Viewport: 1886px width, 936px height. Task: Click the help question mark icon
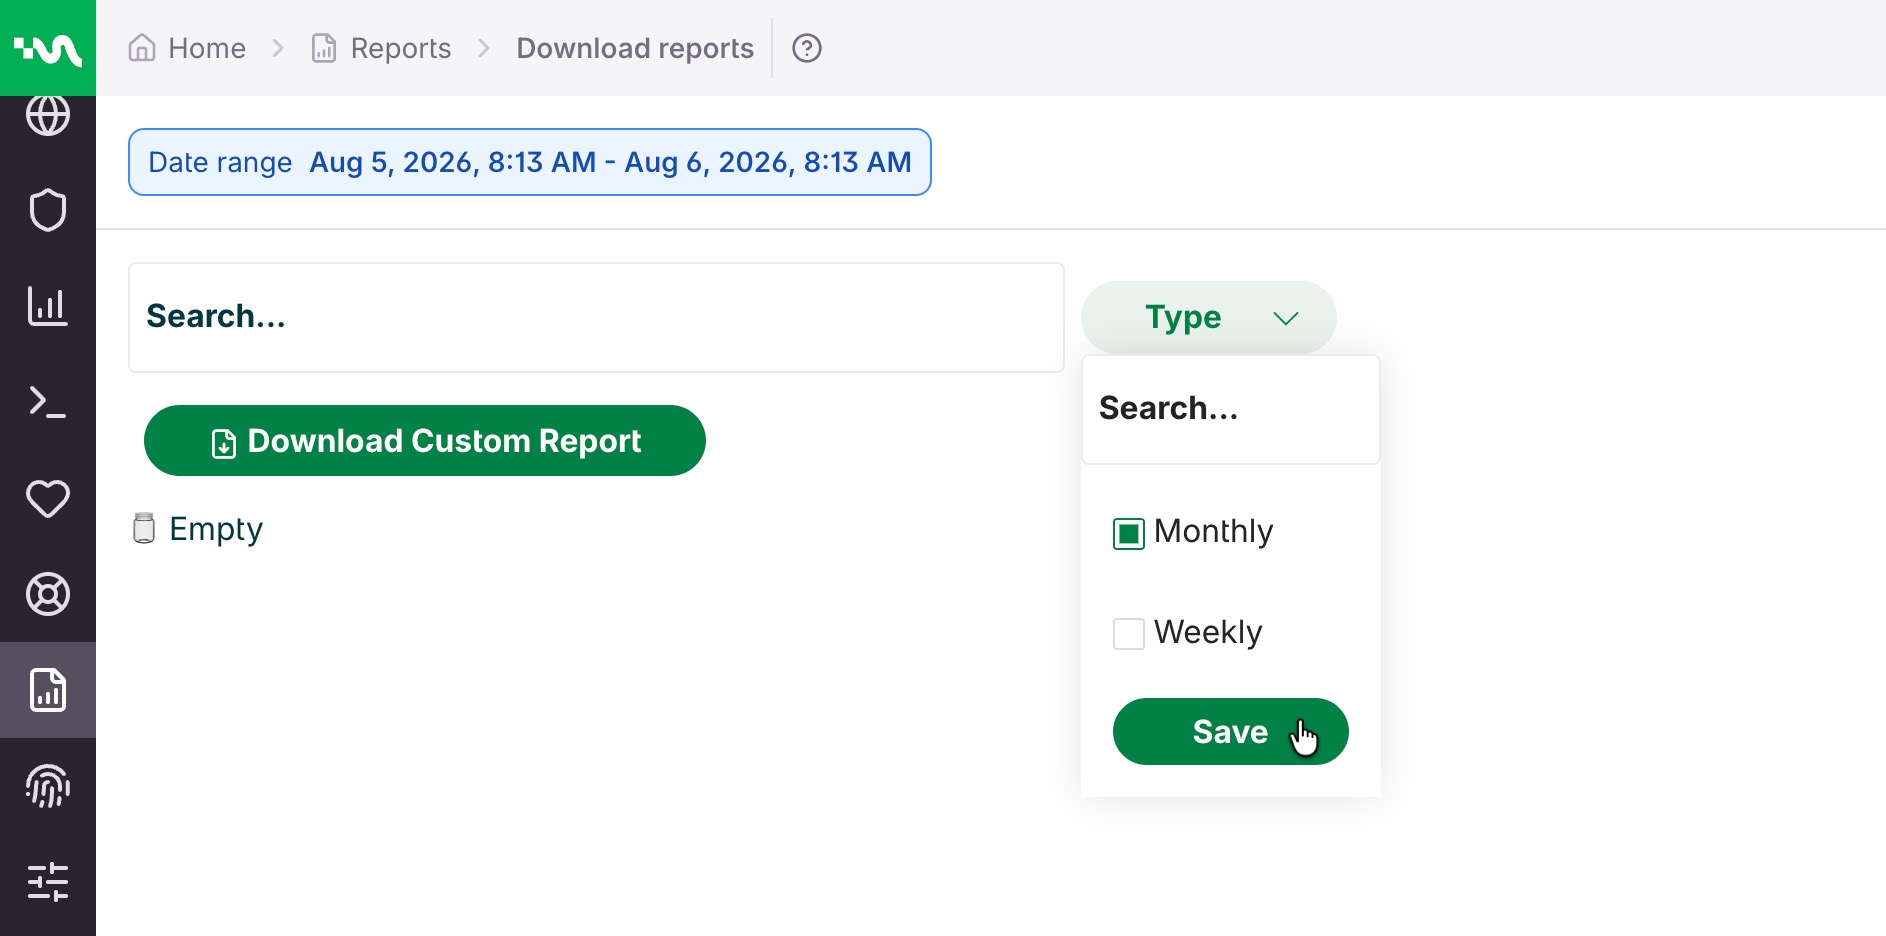click(x=807, y=48)
